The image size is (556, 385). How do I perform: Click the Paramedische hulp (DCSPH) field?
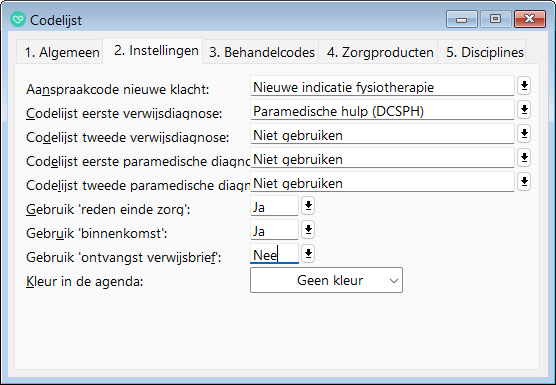(382, 110)
